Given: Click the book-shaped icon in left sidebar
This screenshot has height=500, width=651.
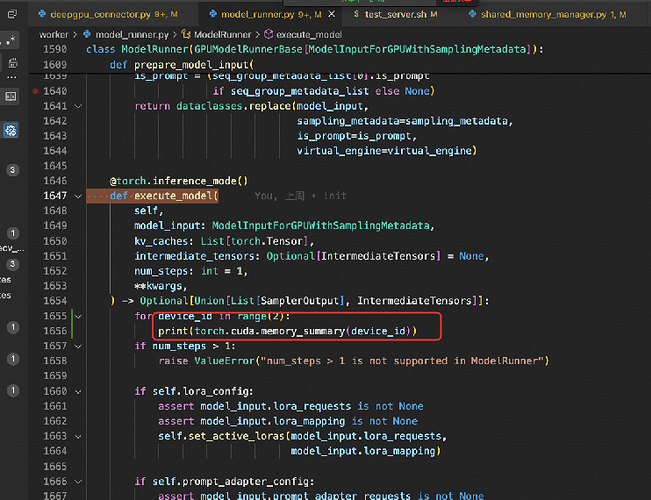Looking at the screenshot, I should (x=11, y=97).
